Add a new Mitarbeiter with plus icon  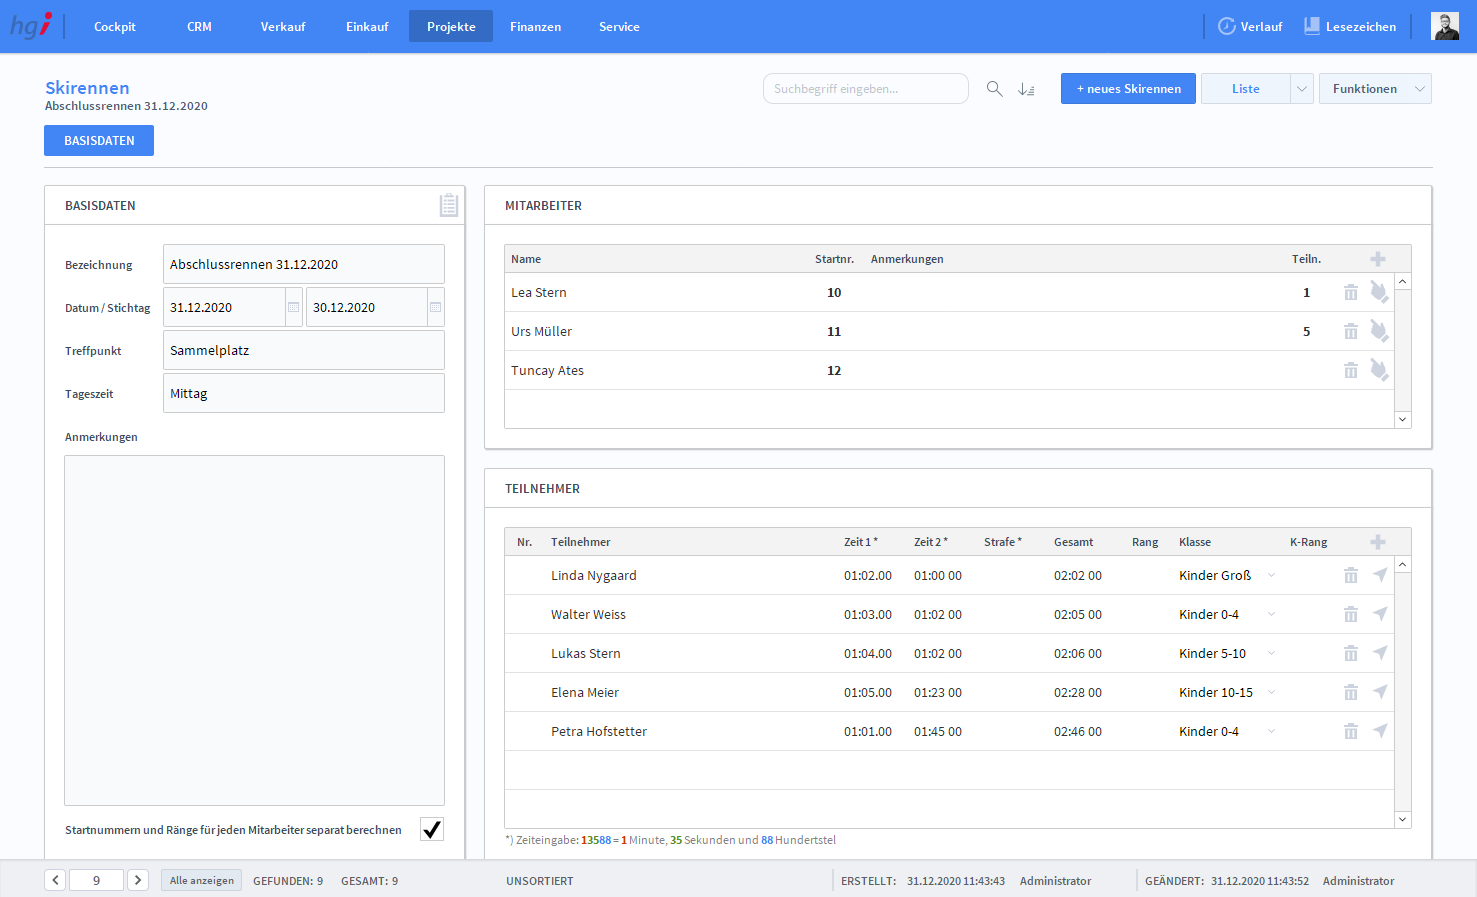click(1377, 259)
